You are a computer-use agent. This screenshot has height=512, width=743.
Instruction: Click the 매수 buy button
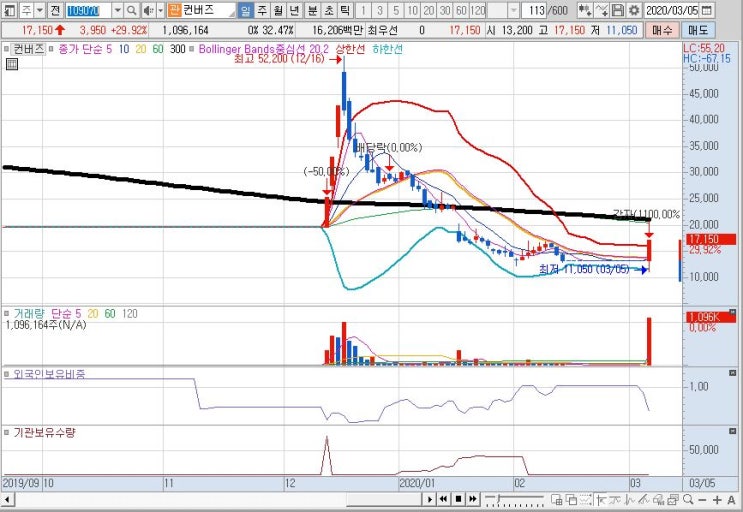coord(661,30)
